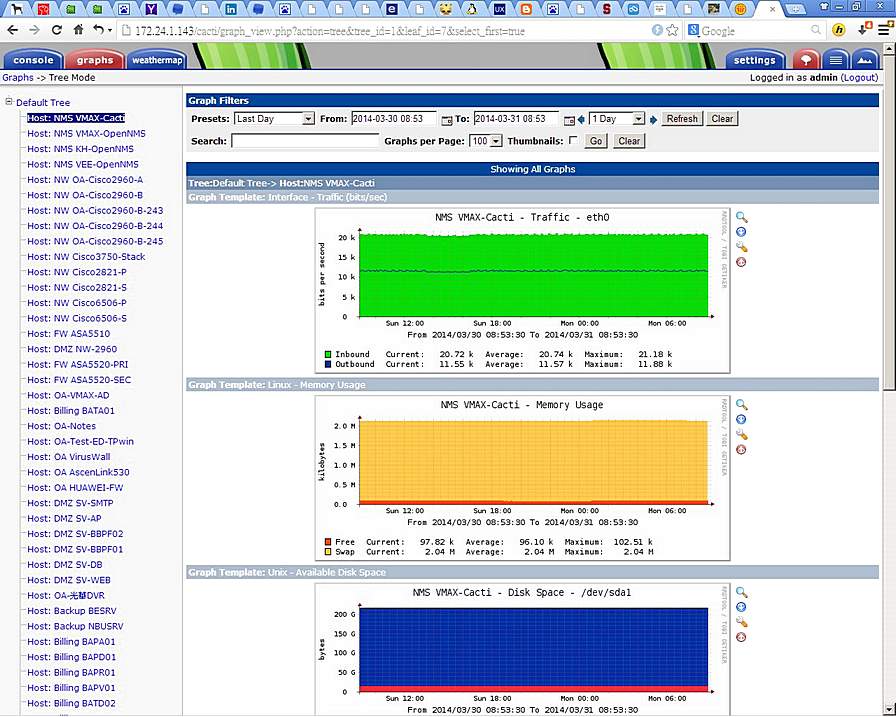Collapse the Default Tree node

coord(9,102)
